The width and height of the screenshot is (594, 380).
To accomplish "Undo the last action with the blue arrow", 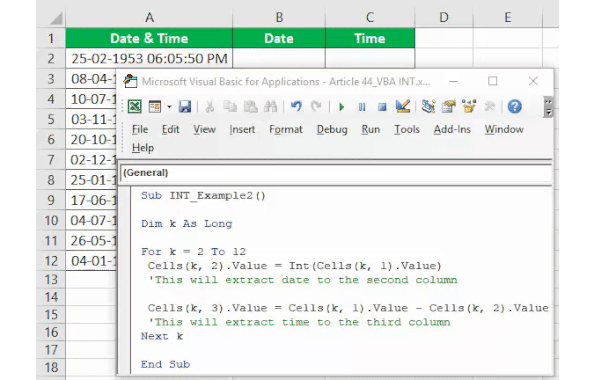I will pos(296,107).
